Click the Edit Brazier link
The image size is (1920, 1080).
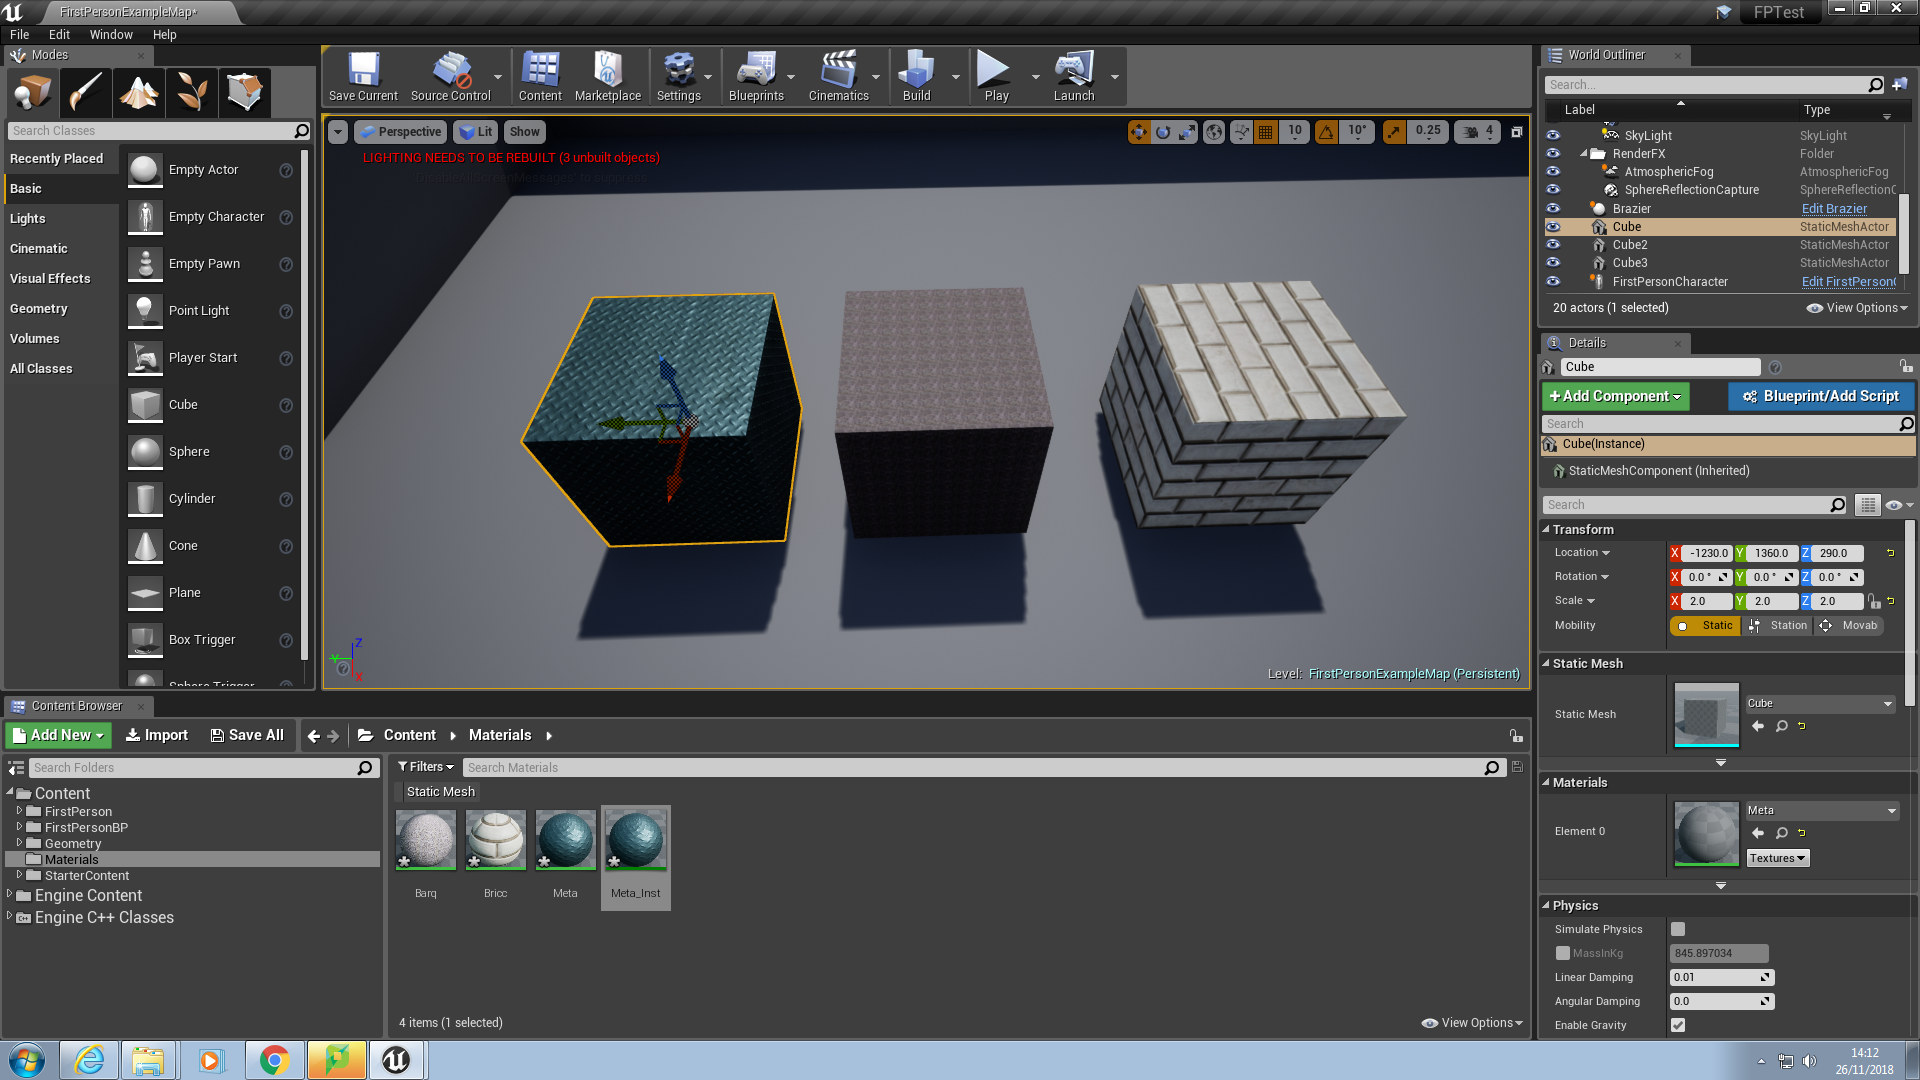pyautogui.click(x=1834, y=208)
